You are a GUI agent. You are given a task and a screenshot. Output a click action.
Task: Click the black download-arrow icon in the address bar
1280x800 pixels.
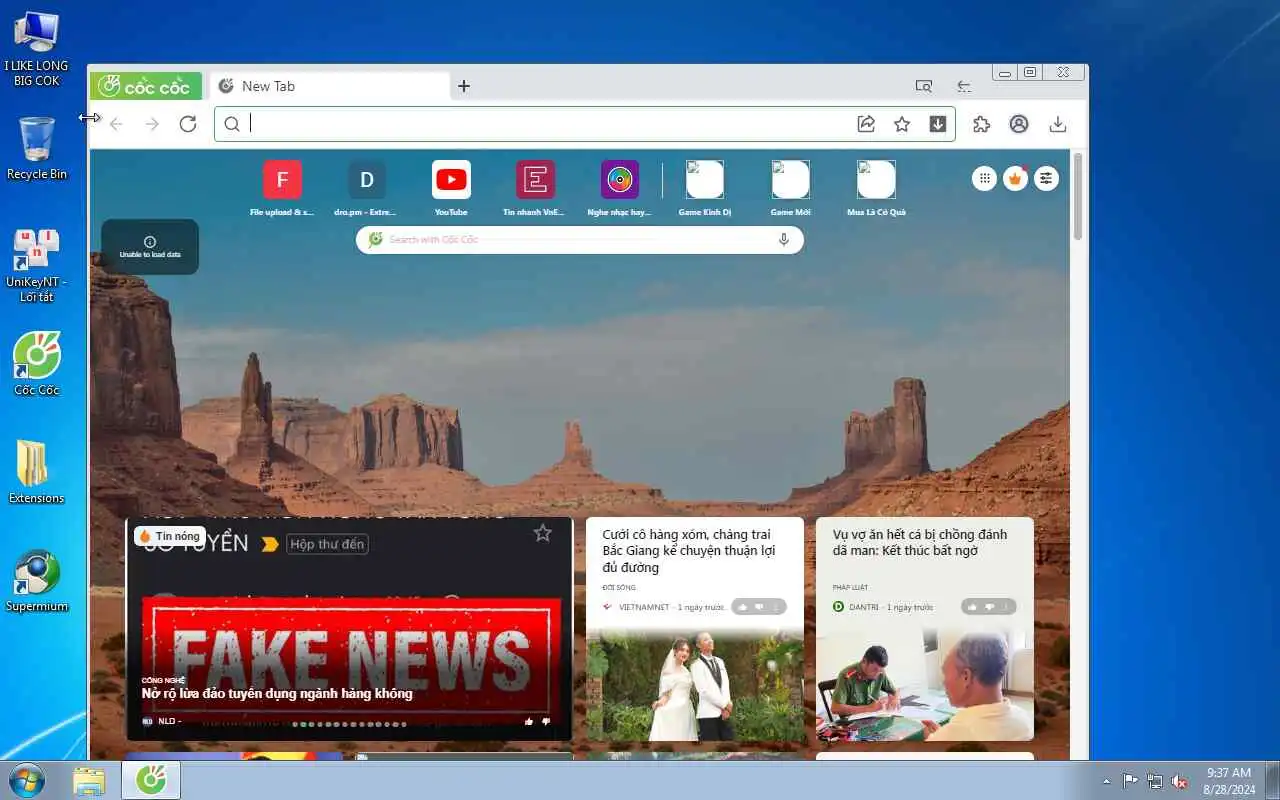click(x=938, y=124)
